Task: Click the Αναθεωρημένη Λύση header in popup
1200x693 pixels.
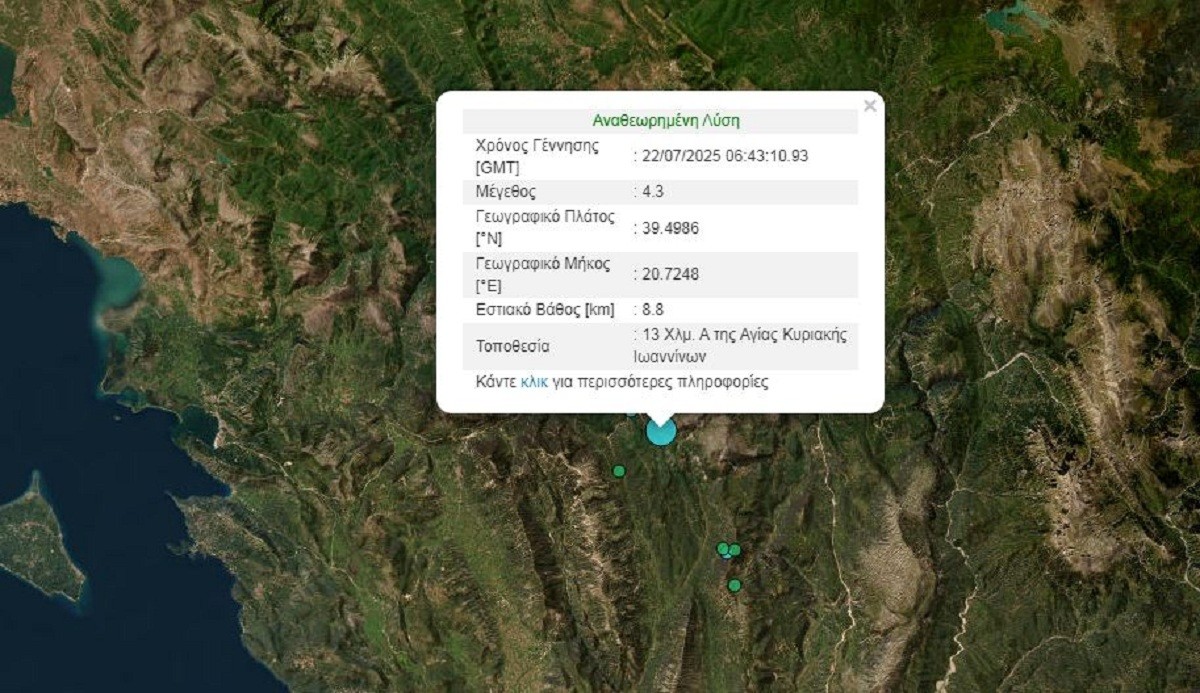Action: (x=666, y=121)
